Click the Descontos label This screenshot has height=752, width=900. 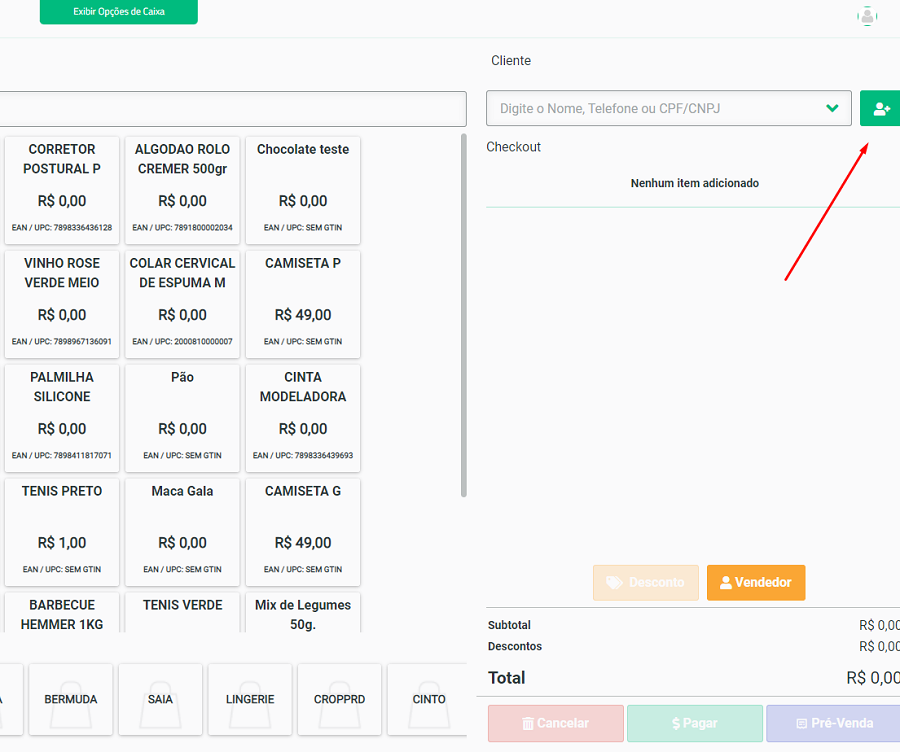[515, 646]
